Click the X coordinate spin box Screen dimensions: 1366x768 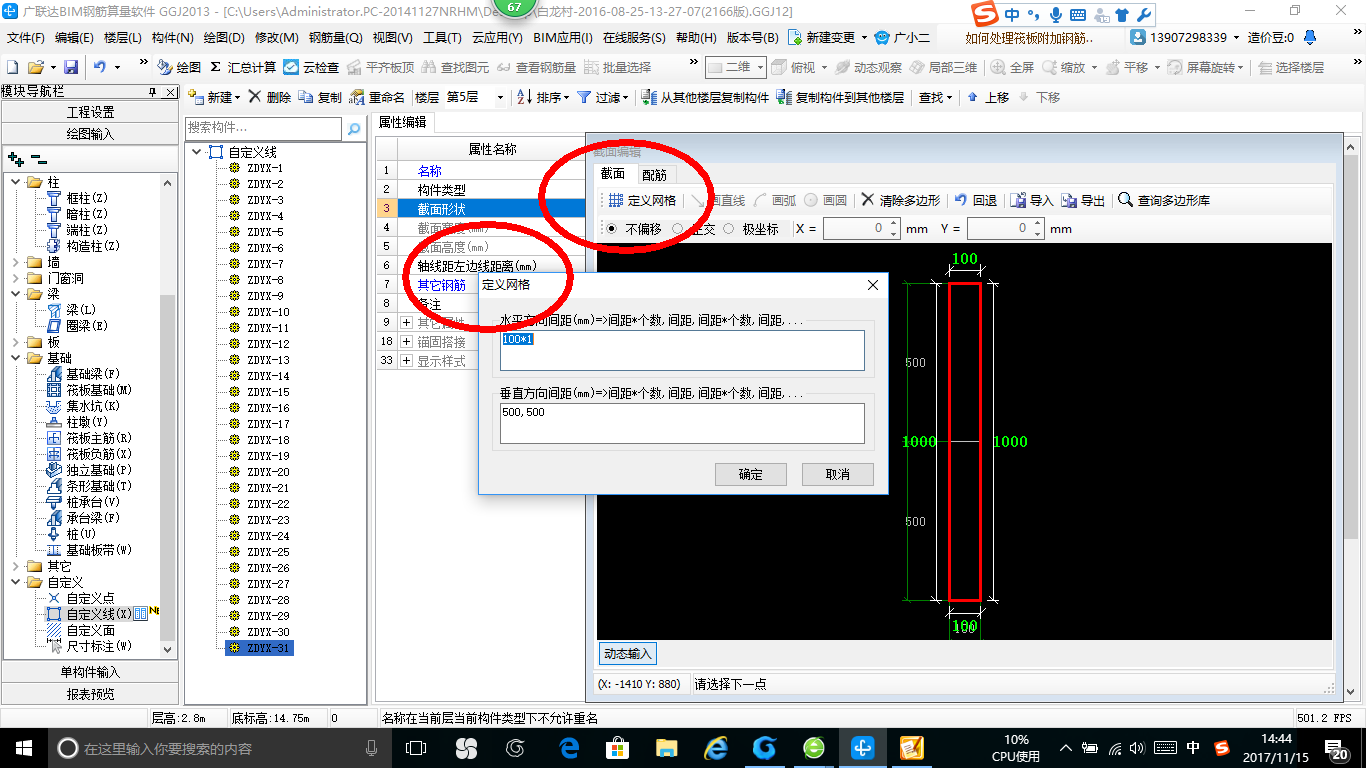(x=862, y=229)
